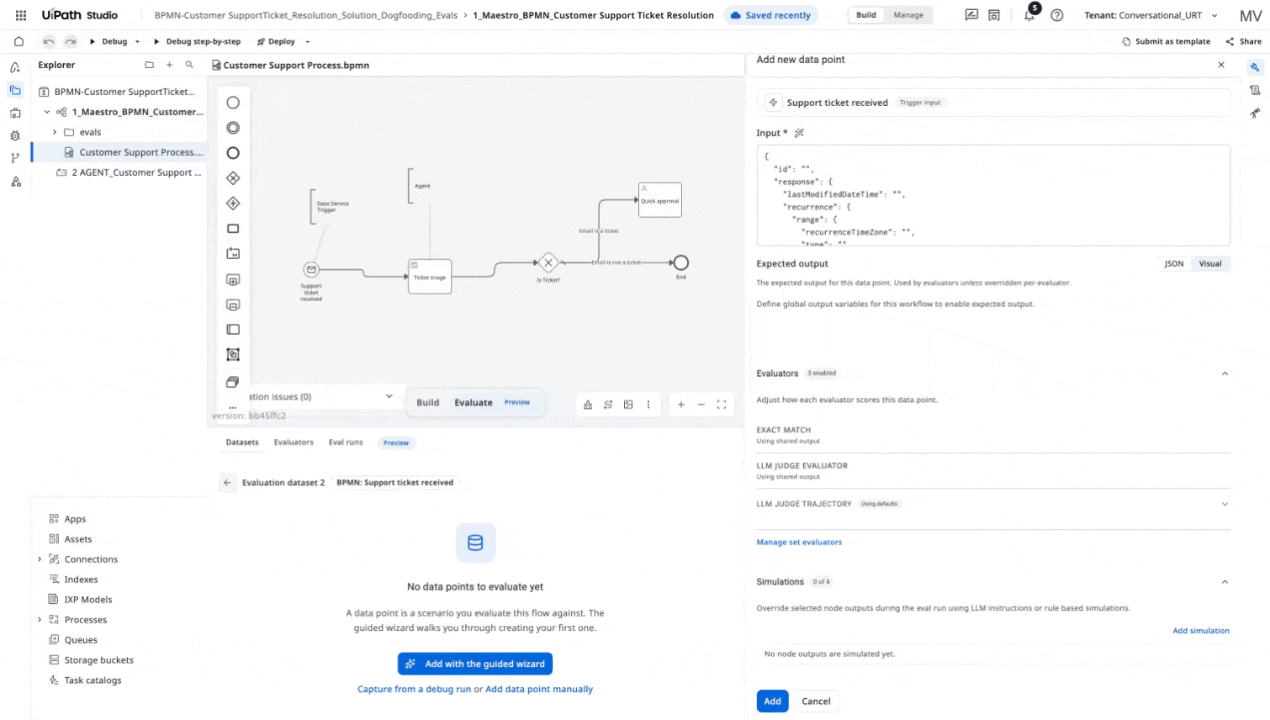Switch header mode to Build
This screenshot has width=1270, height=720.
(866, 15)
